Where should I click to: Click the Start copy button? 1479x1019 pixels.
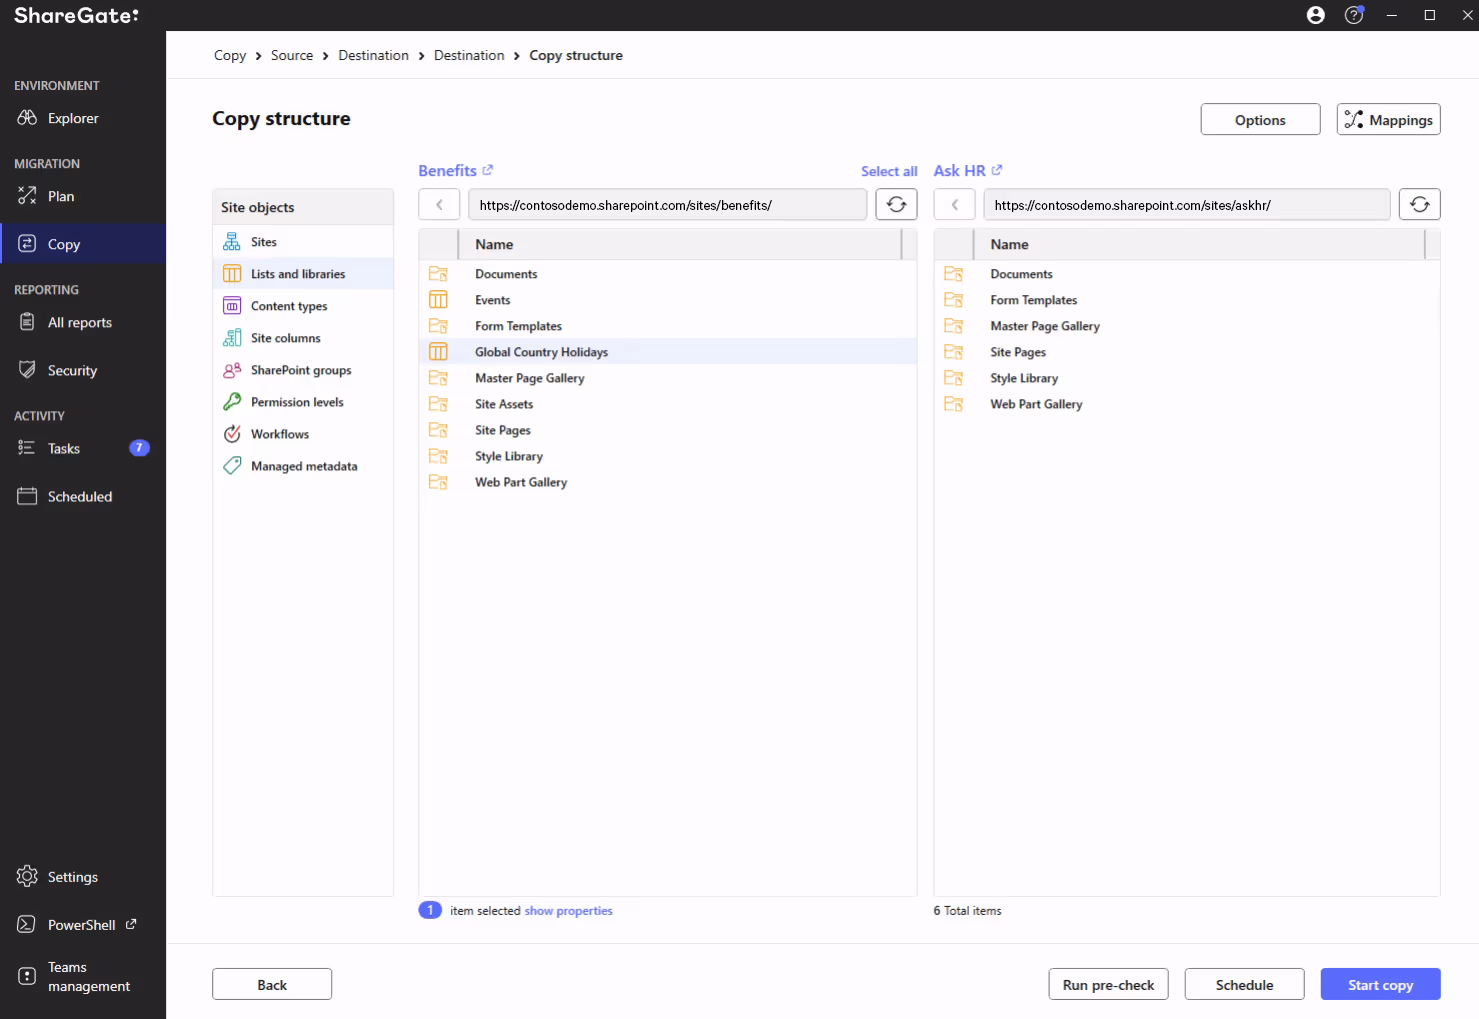(1380, 984)
